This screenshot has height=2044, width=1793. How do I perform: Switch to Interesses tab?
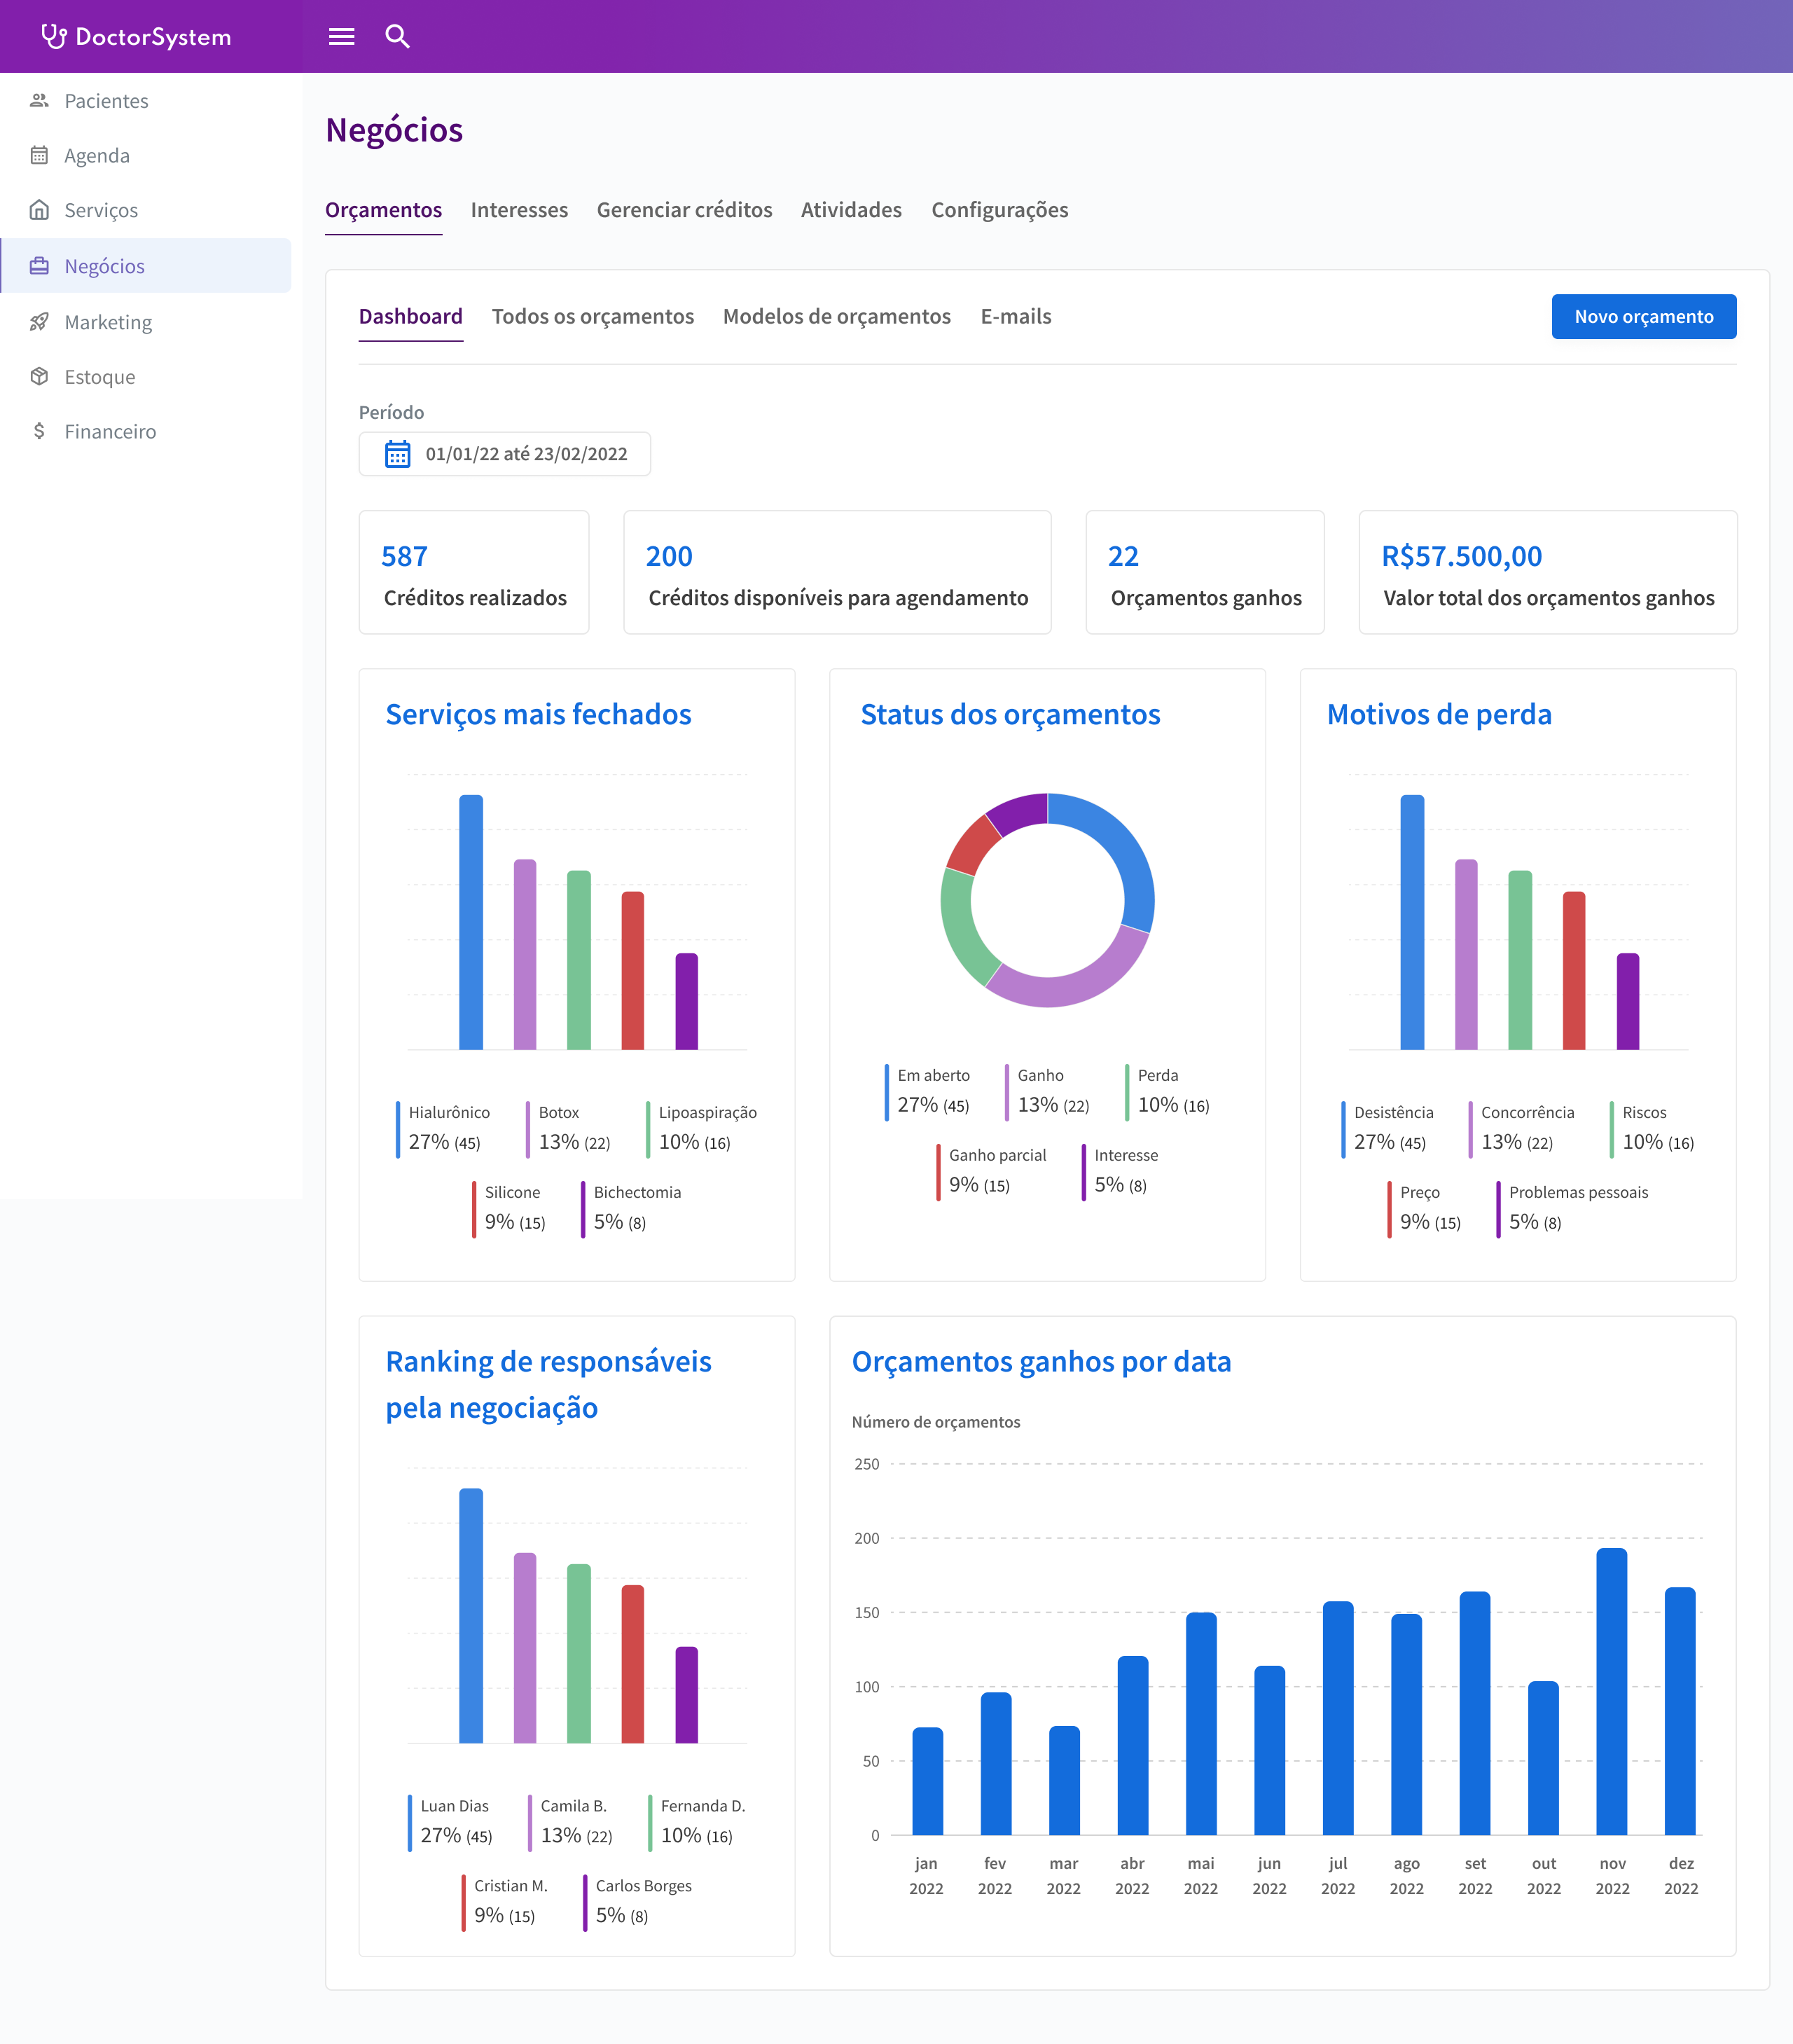(519, 210)
